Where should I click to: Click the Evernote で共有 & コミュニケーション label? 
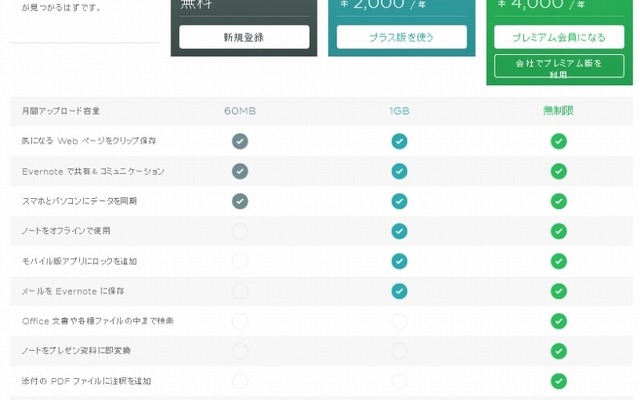(93, 171)
